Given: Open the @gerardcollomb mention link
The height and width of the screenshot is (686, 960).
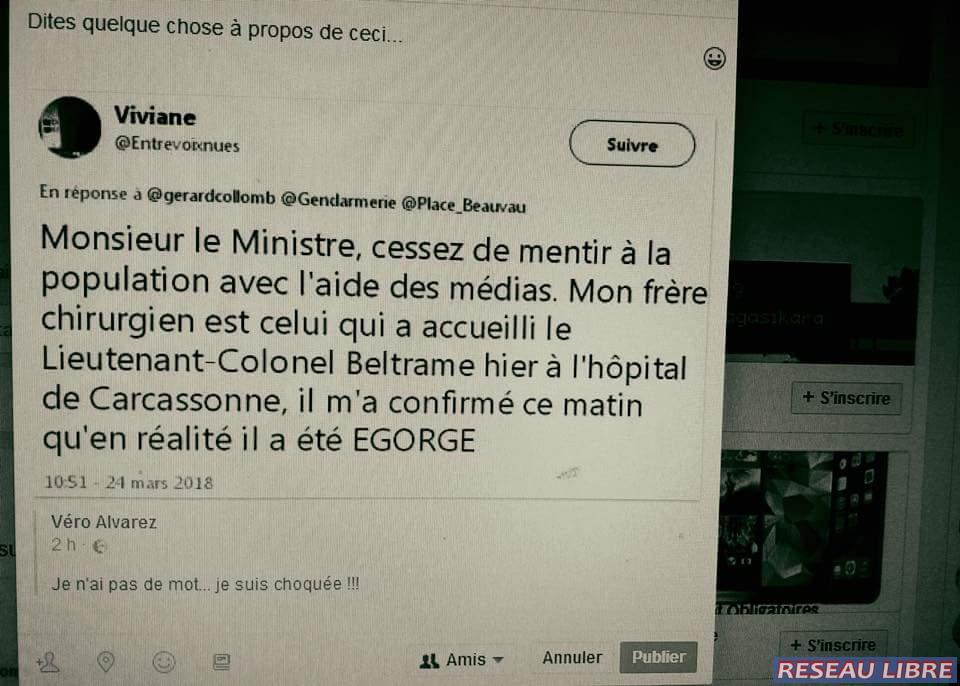Looking at the screenshot, I should coord(211,197).
